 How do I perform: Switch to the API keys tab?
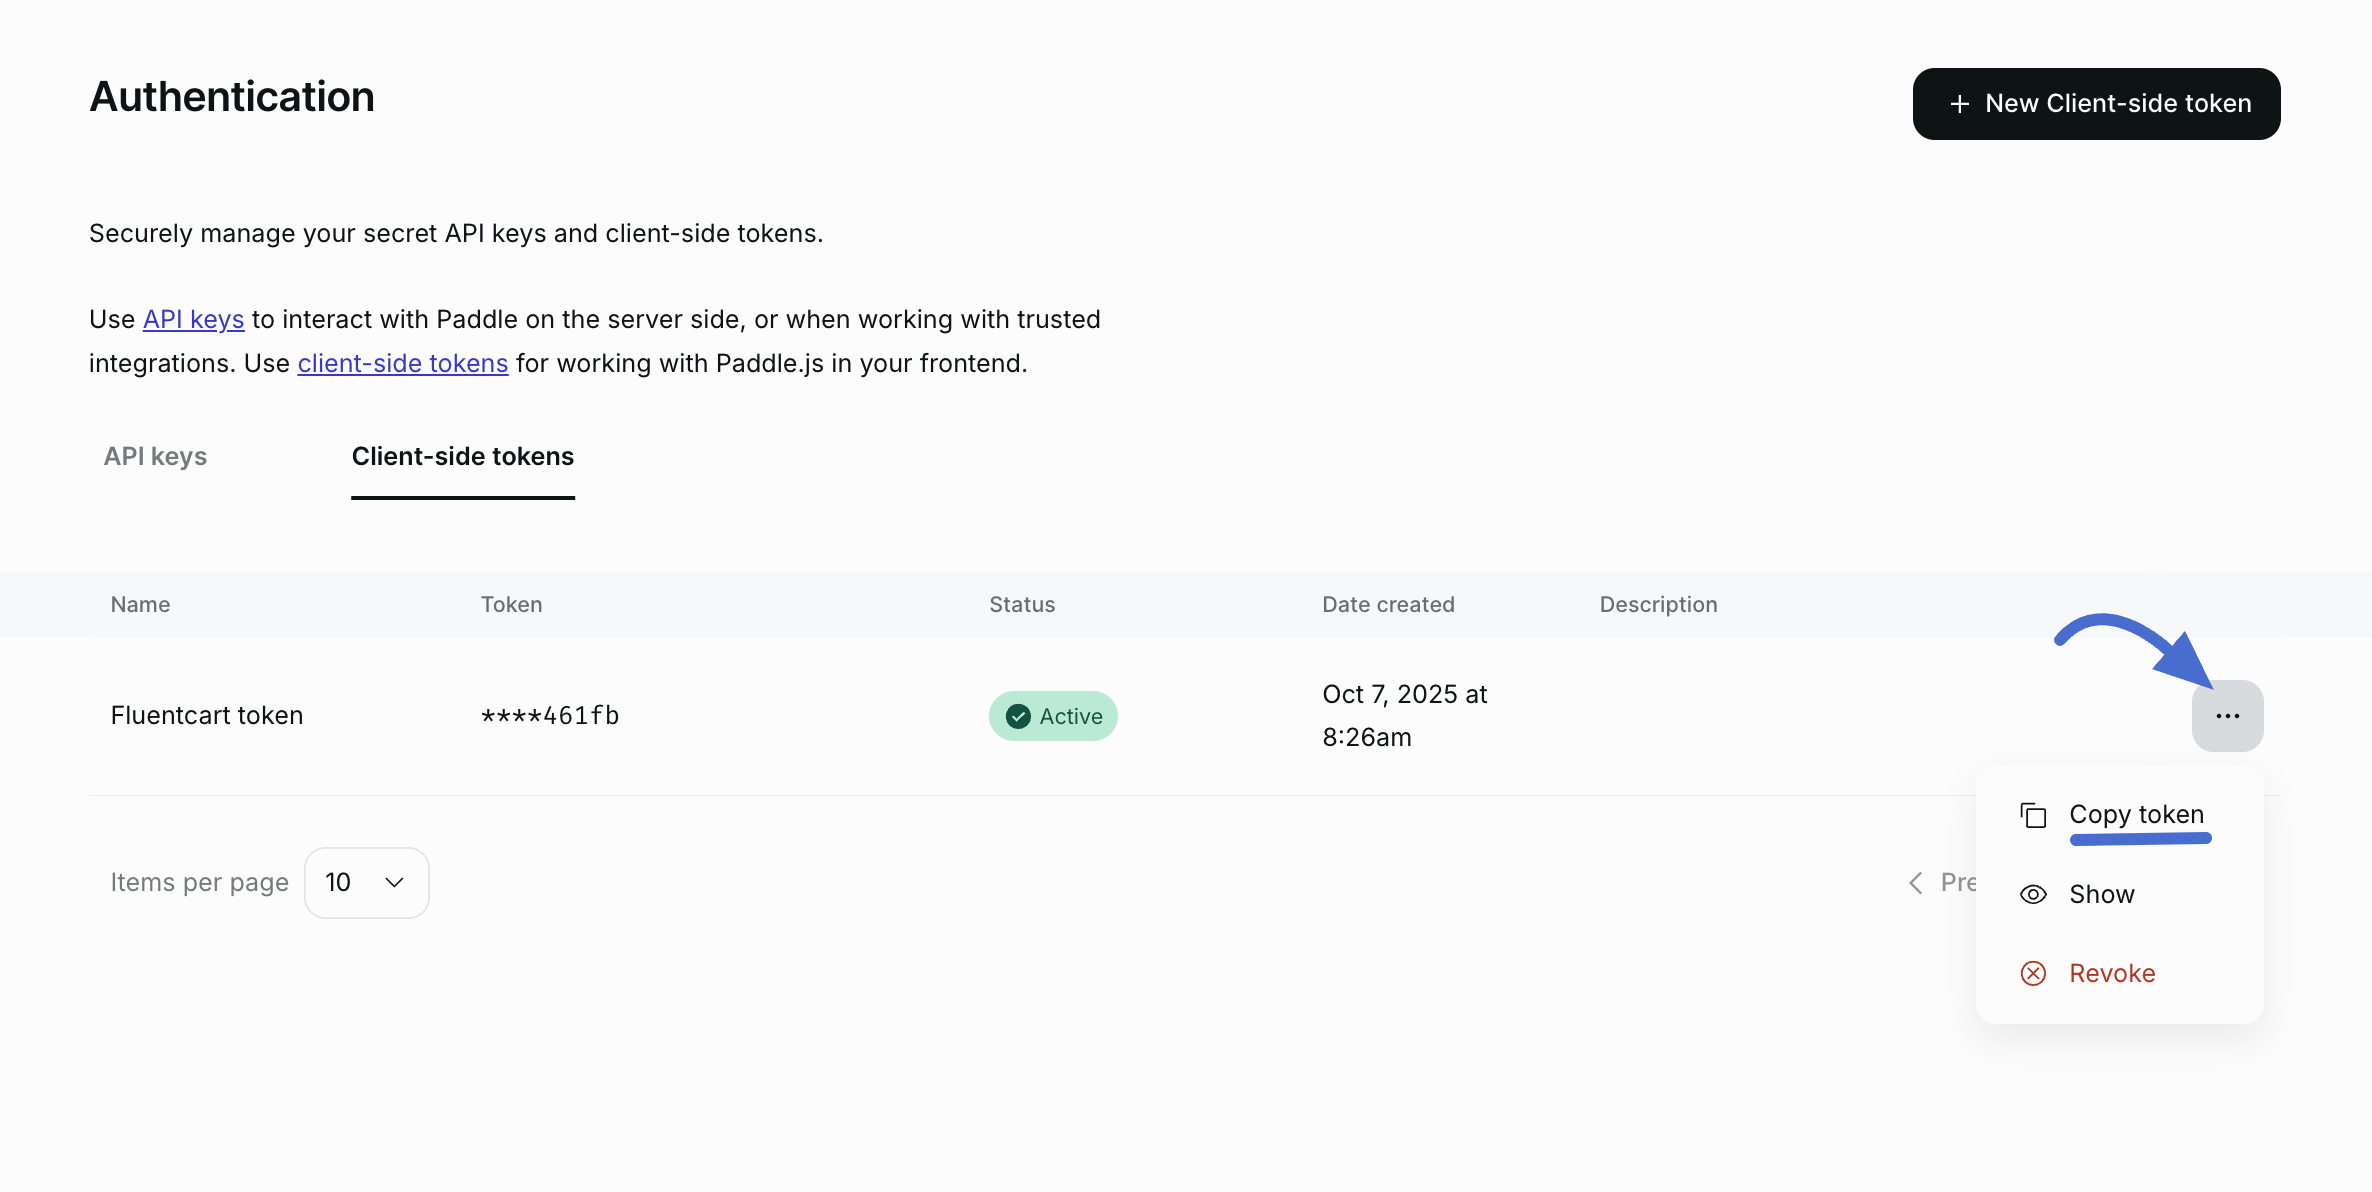(x=155, y=456)
